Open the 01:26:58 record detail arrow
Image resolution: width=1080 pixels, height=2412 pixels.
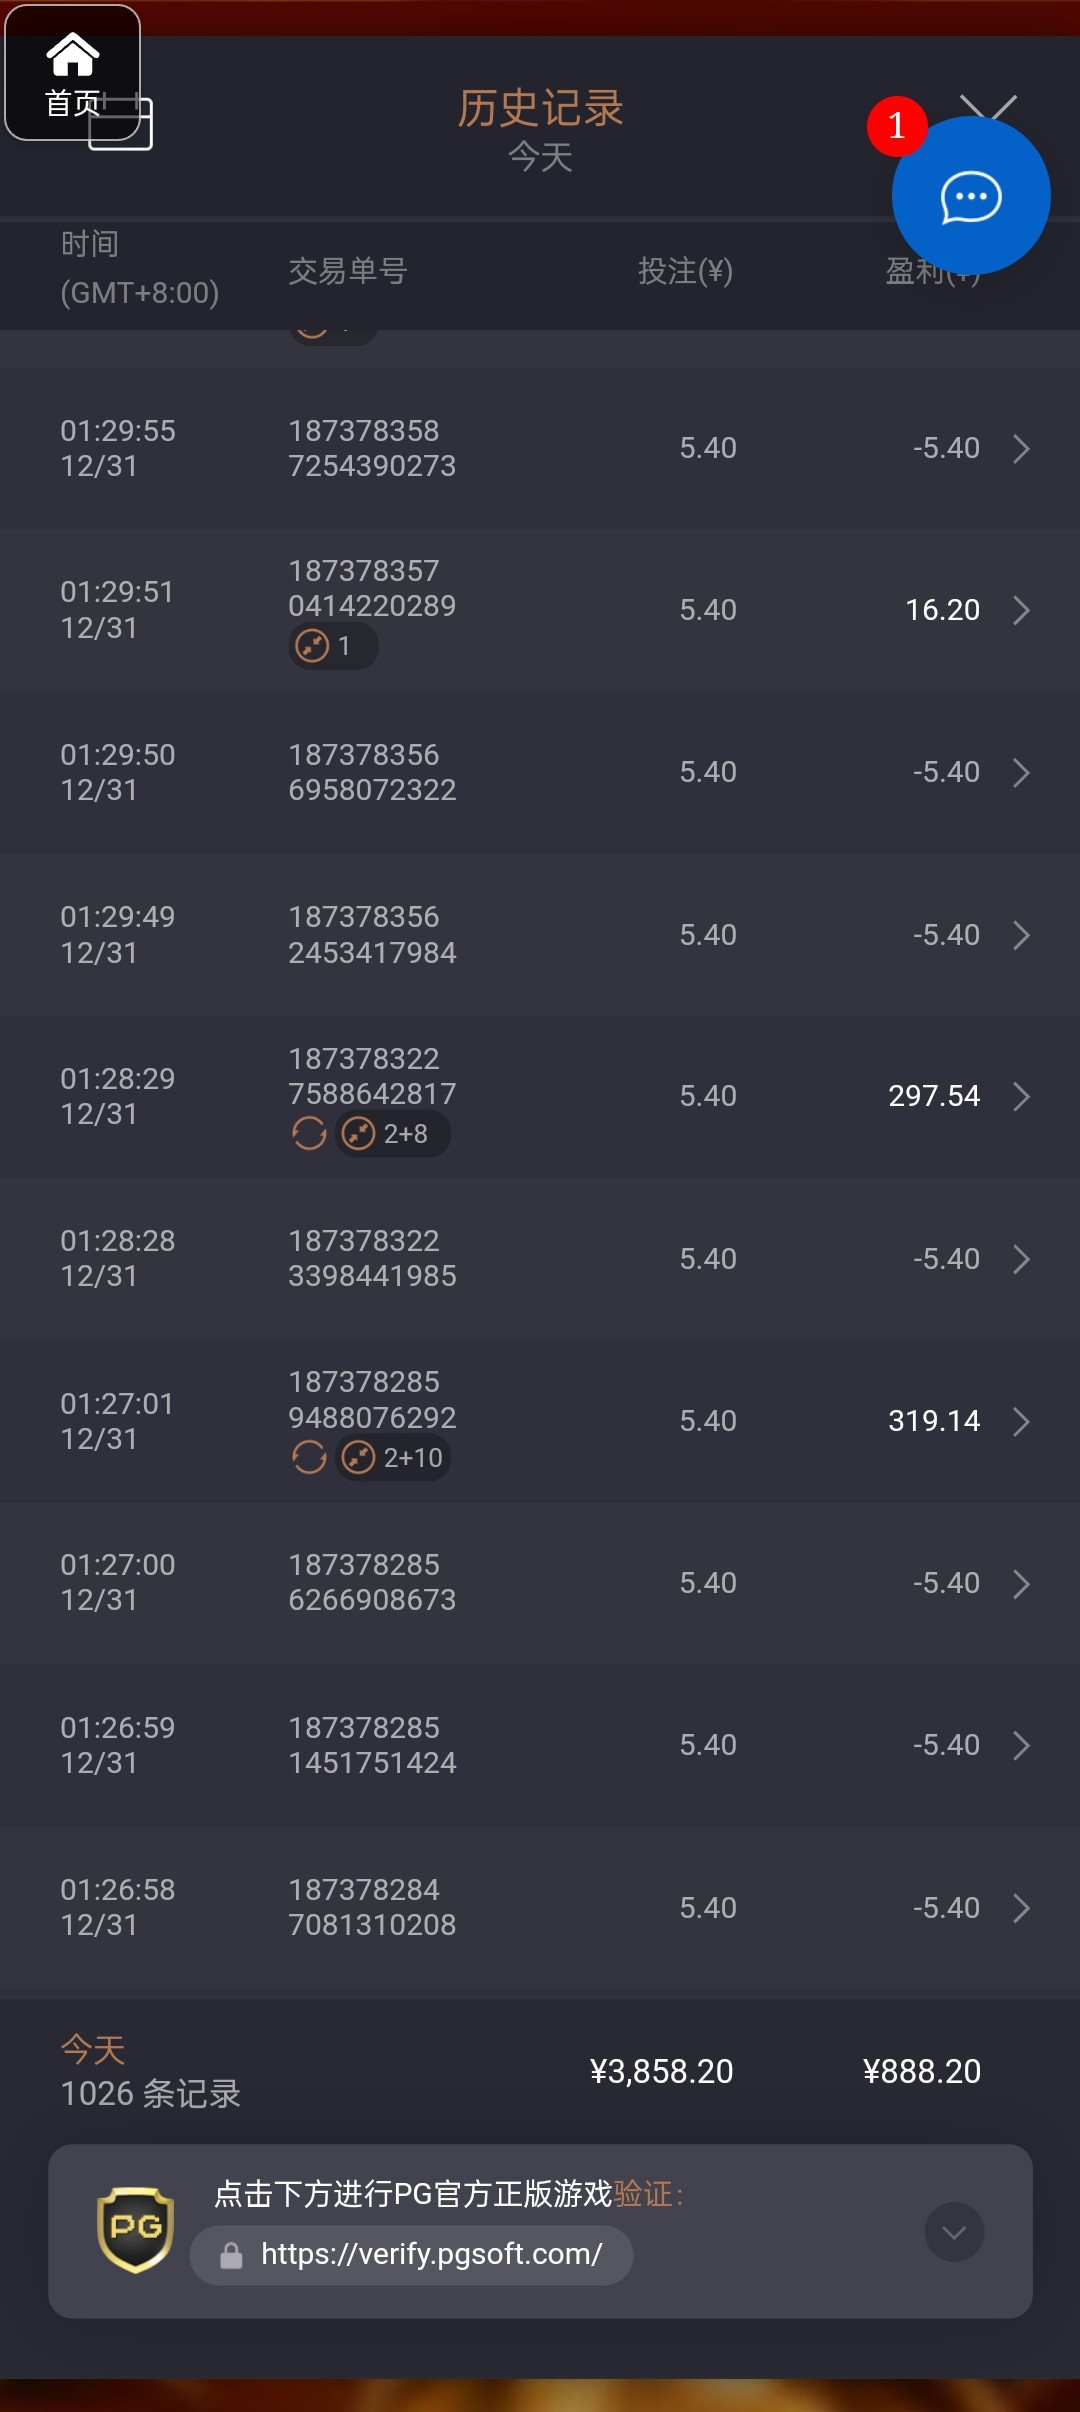point(1021,1908)
